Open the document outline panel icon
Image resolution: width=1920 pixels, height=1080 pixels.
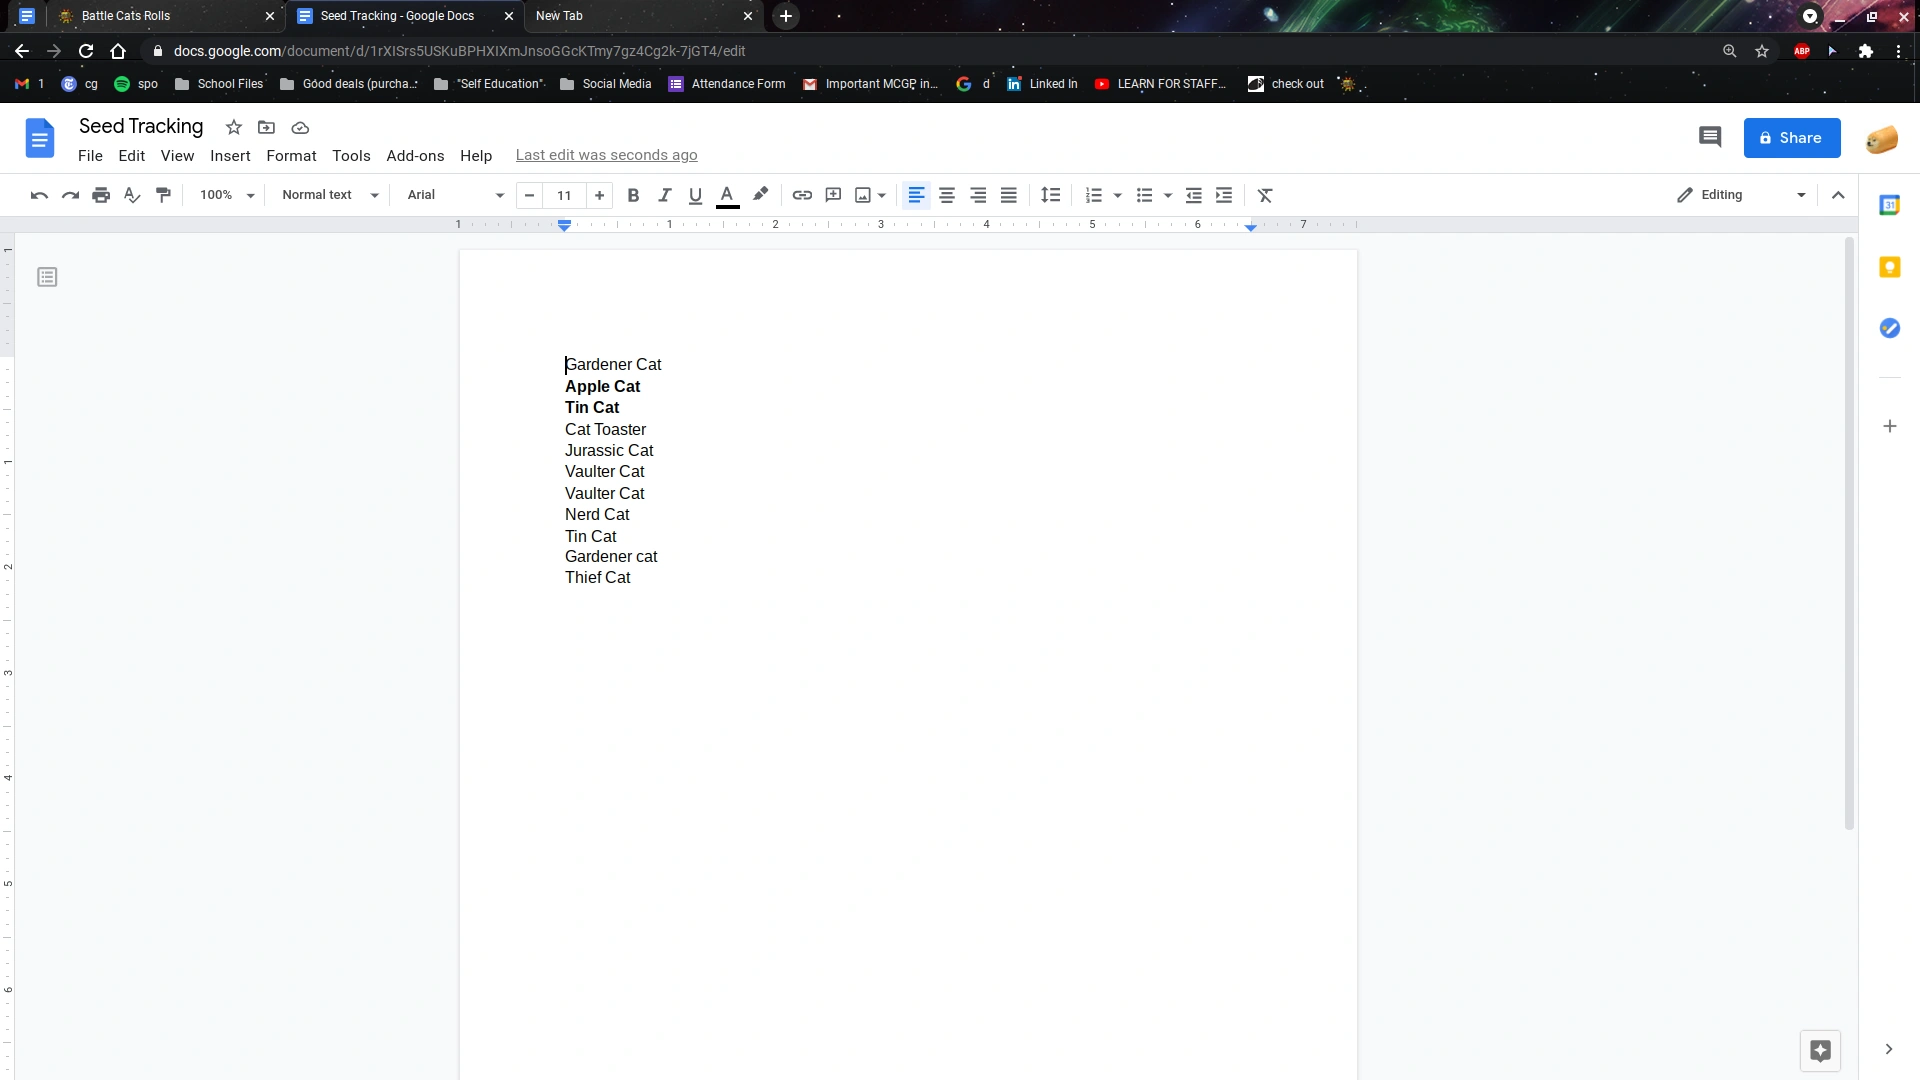coord(47,277)
